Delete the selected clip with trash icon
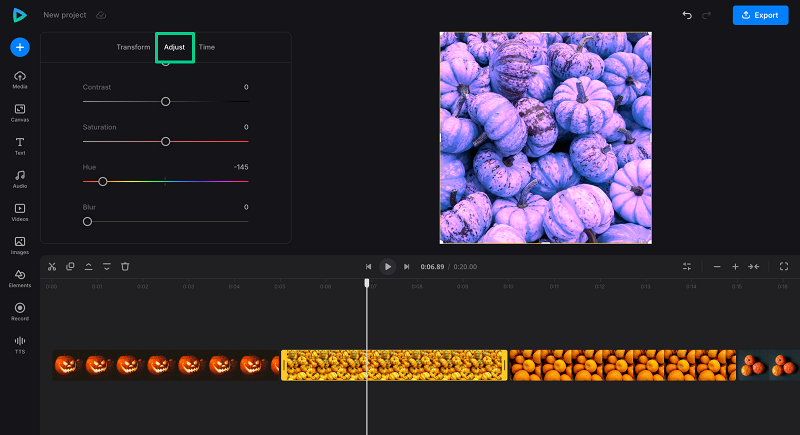 (x=125, y=266)
